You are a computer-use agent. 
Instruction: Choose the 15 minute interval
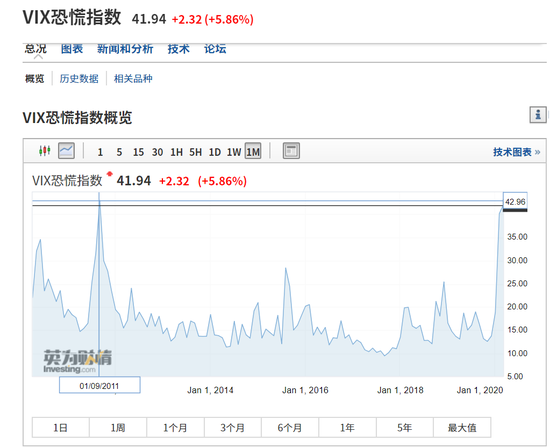tap(138, 152)
